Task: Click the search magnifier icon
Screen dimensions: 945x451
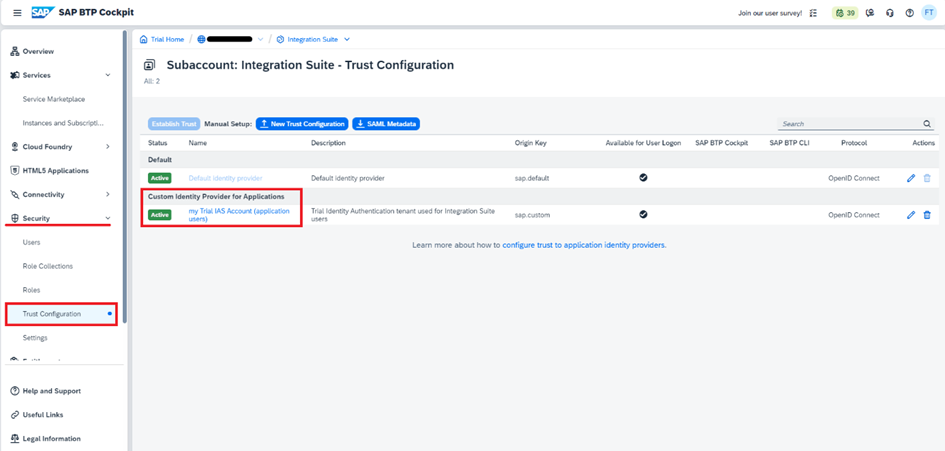Action: 927,124
